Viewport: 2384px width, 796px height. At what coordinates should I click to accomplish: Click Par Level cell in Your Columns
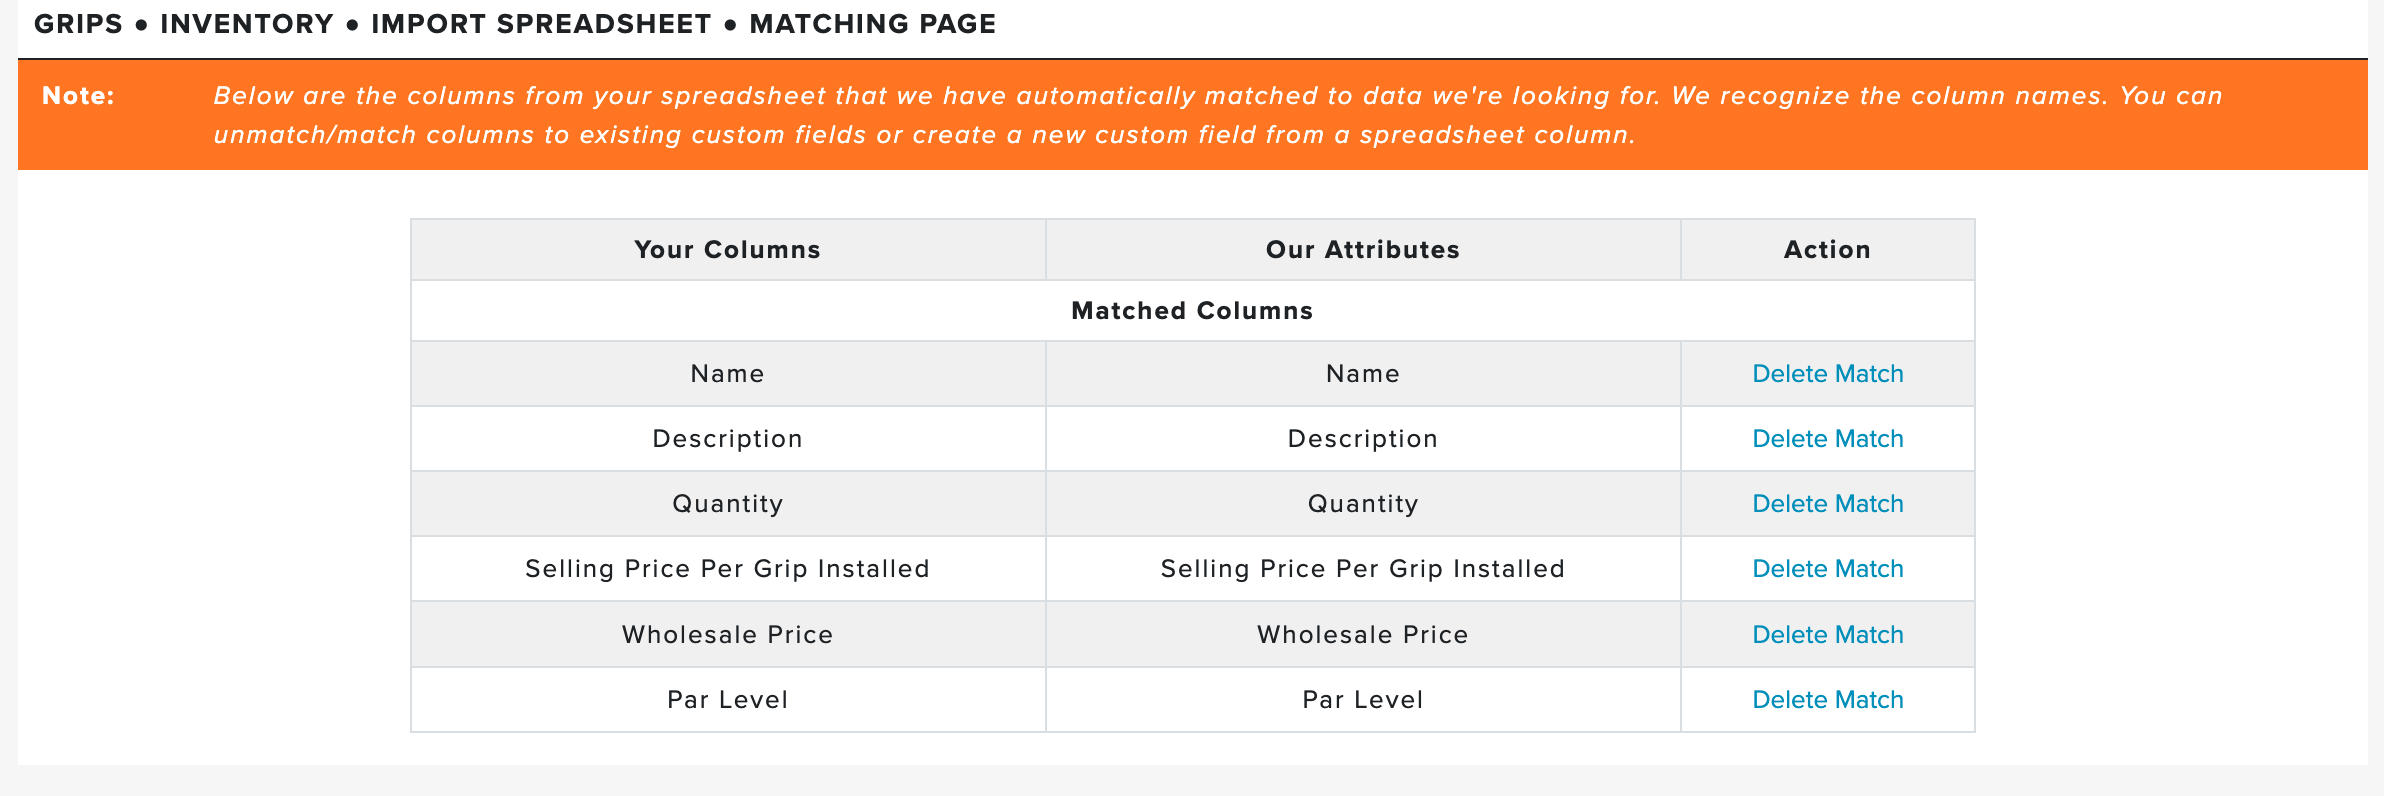pos(727,700)
